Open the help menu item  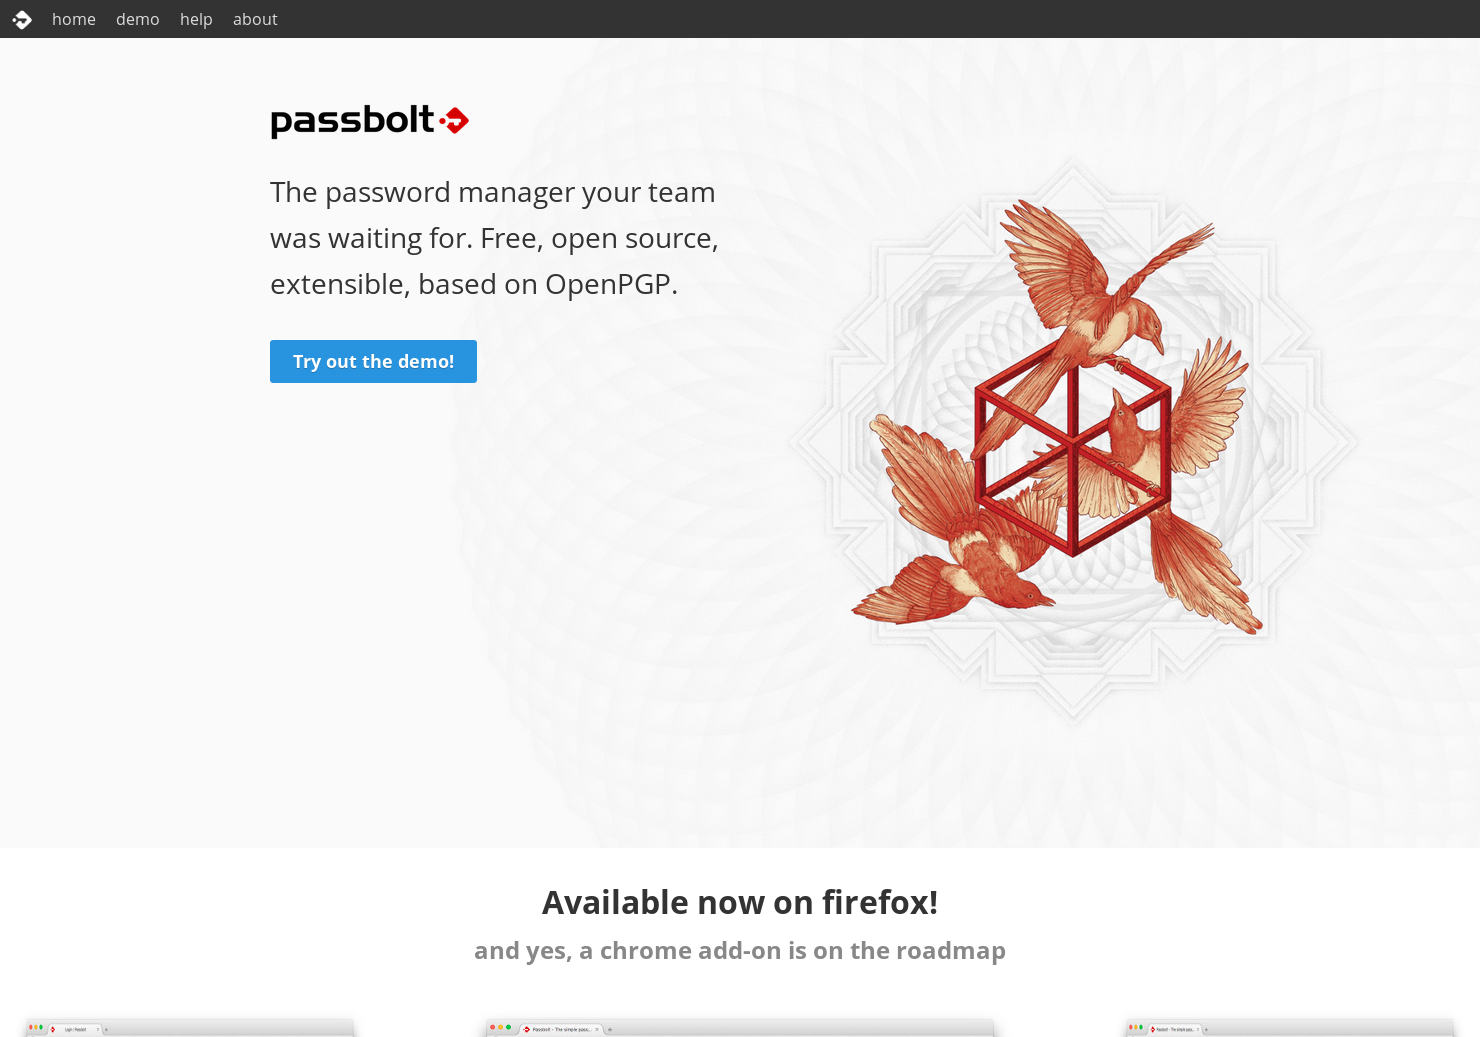pyautogui.click(x=196, y=19)
